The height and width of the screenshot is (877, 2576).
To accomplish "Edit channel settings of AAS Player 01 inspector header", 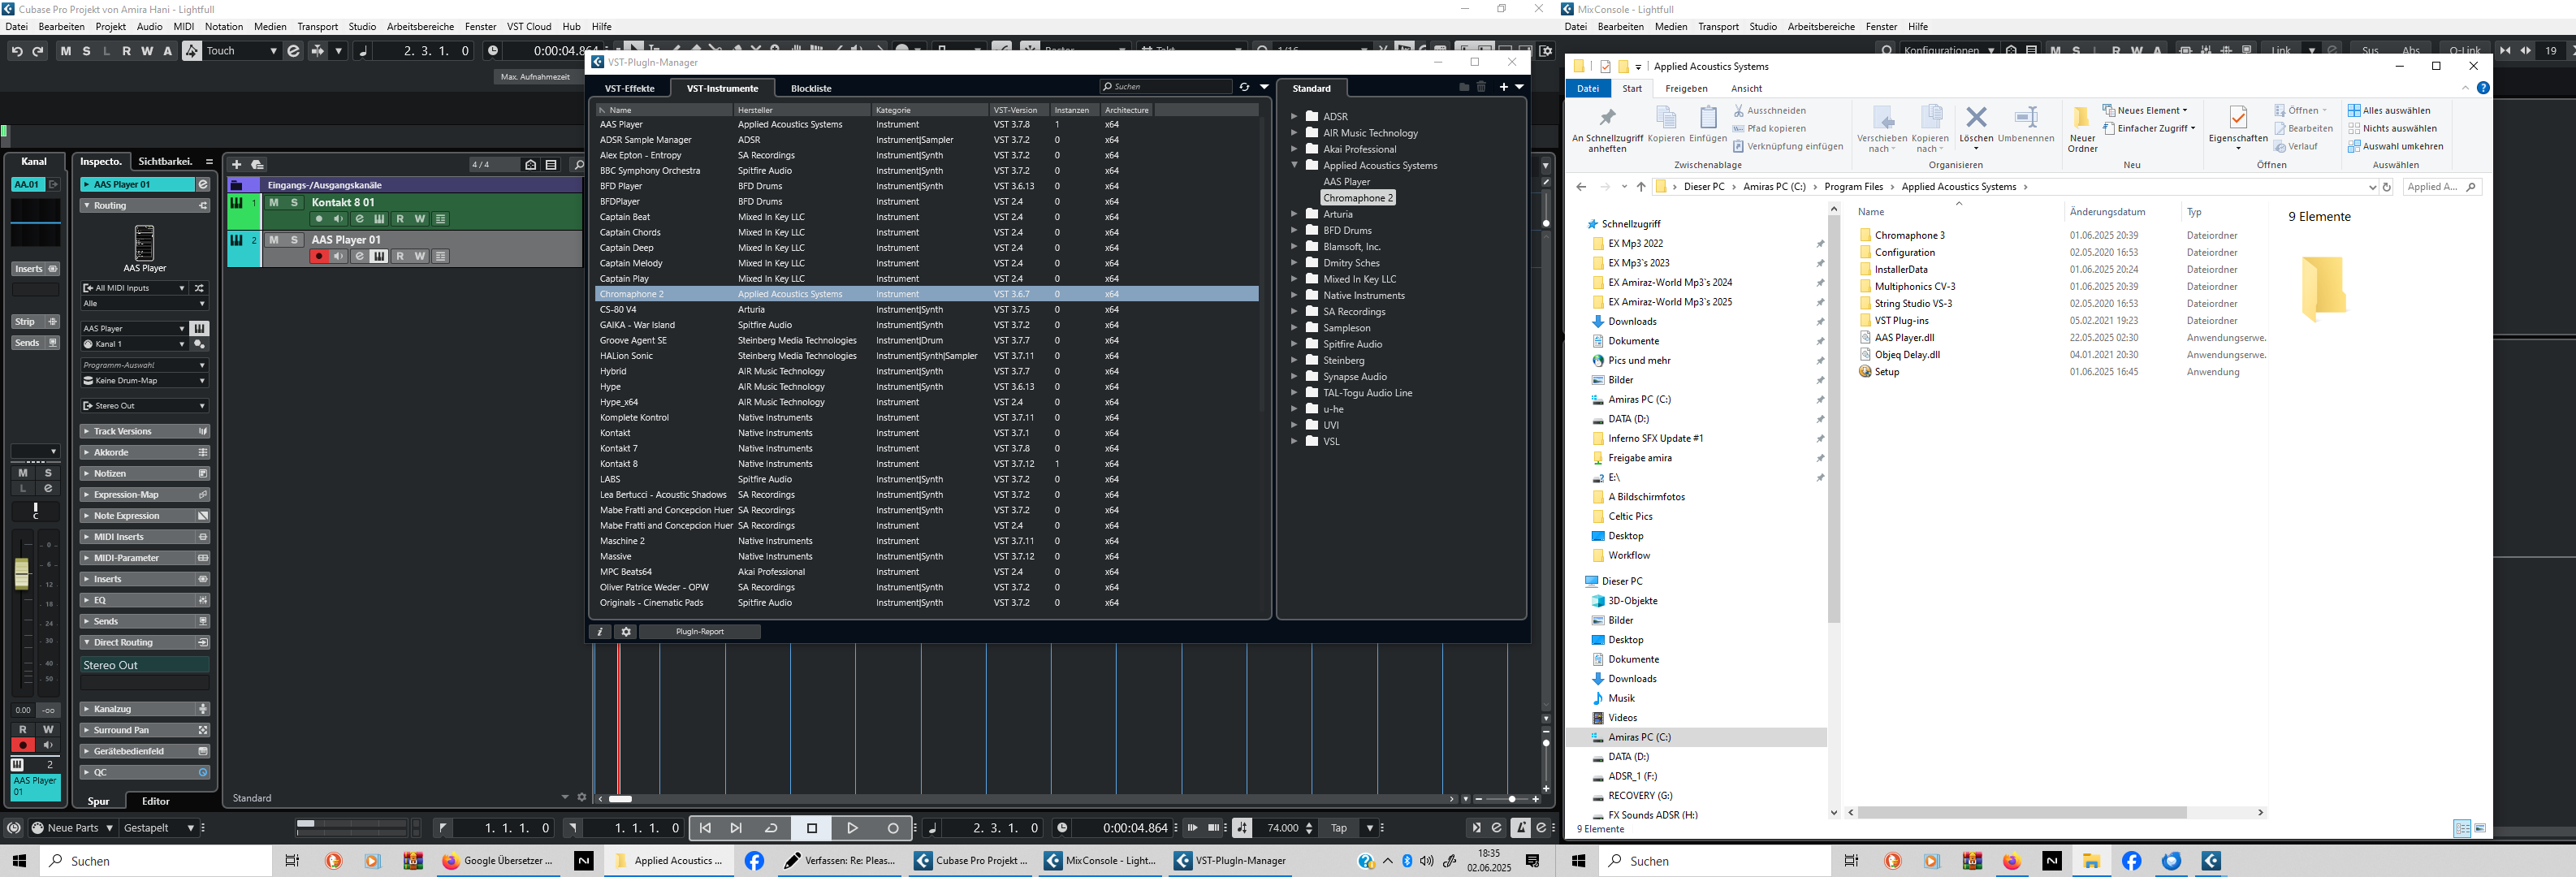I will tap(203, 185).
